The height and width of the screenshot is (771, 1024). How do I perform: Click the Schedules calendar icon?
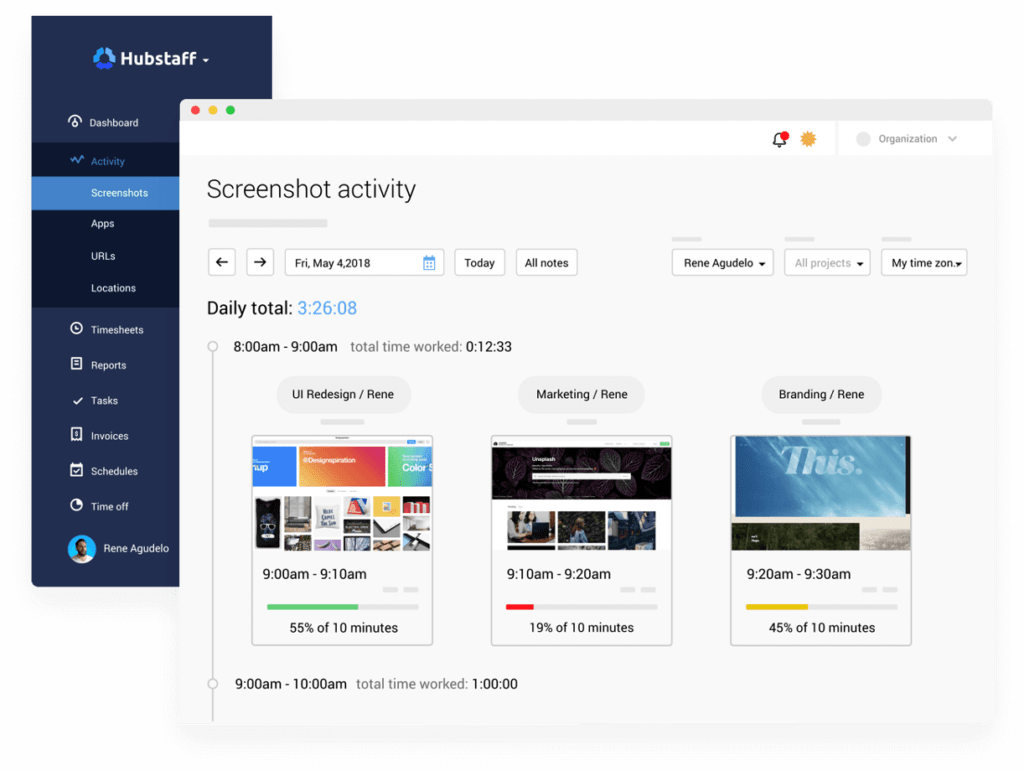(76, 469)
